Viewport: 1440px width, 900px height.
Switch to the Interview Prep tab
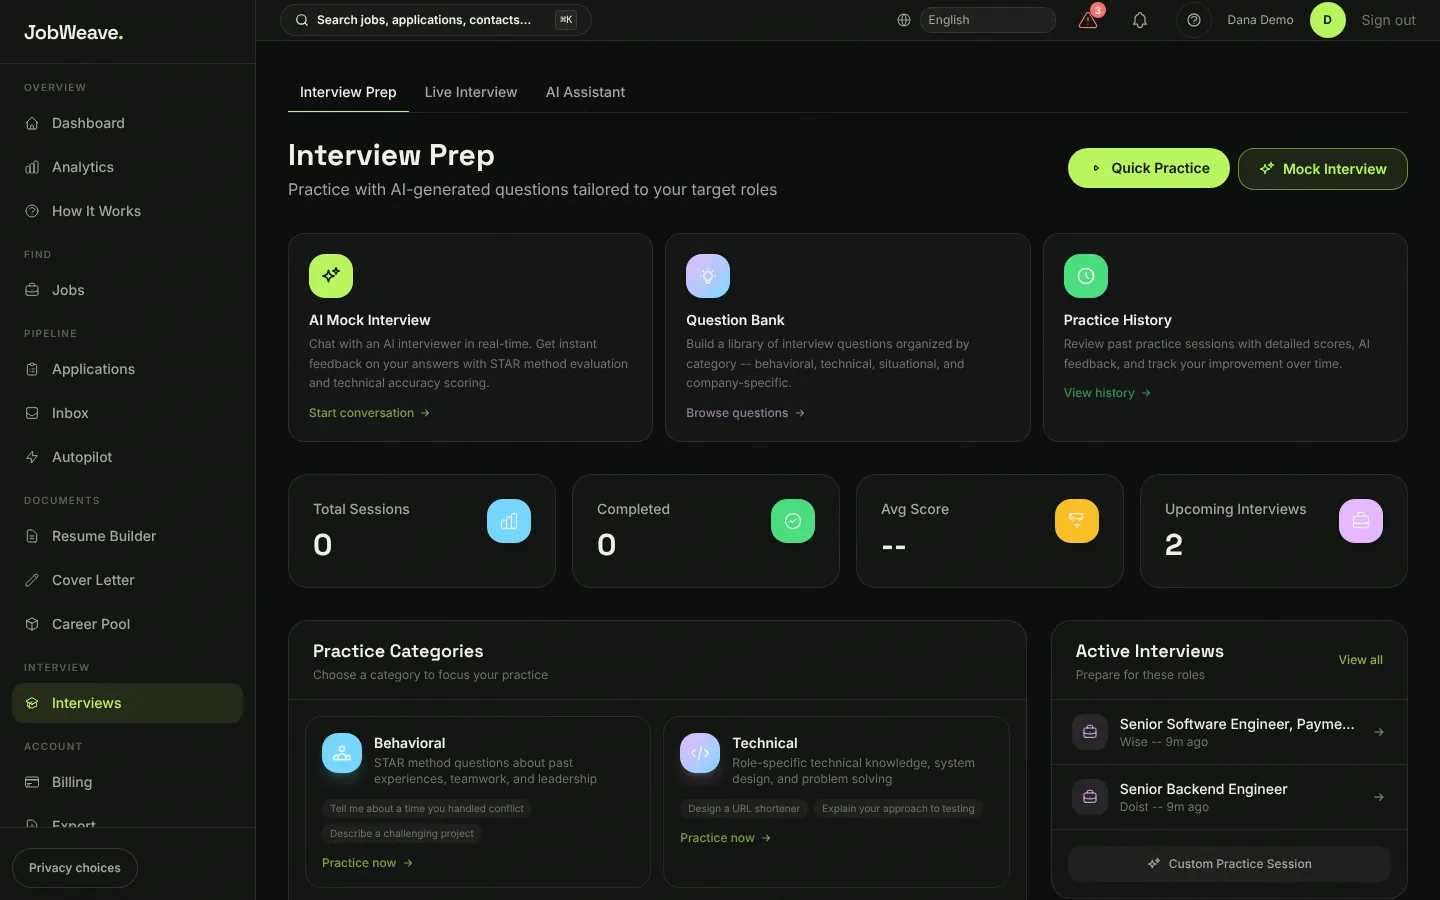(x=348, y=92)
